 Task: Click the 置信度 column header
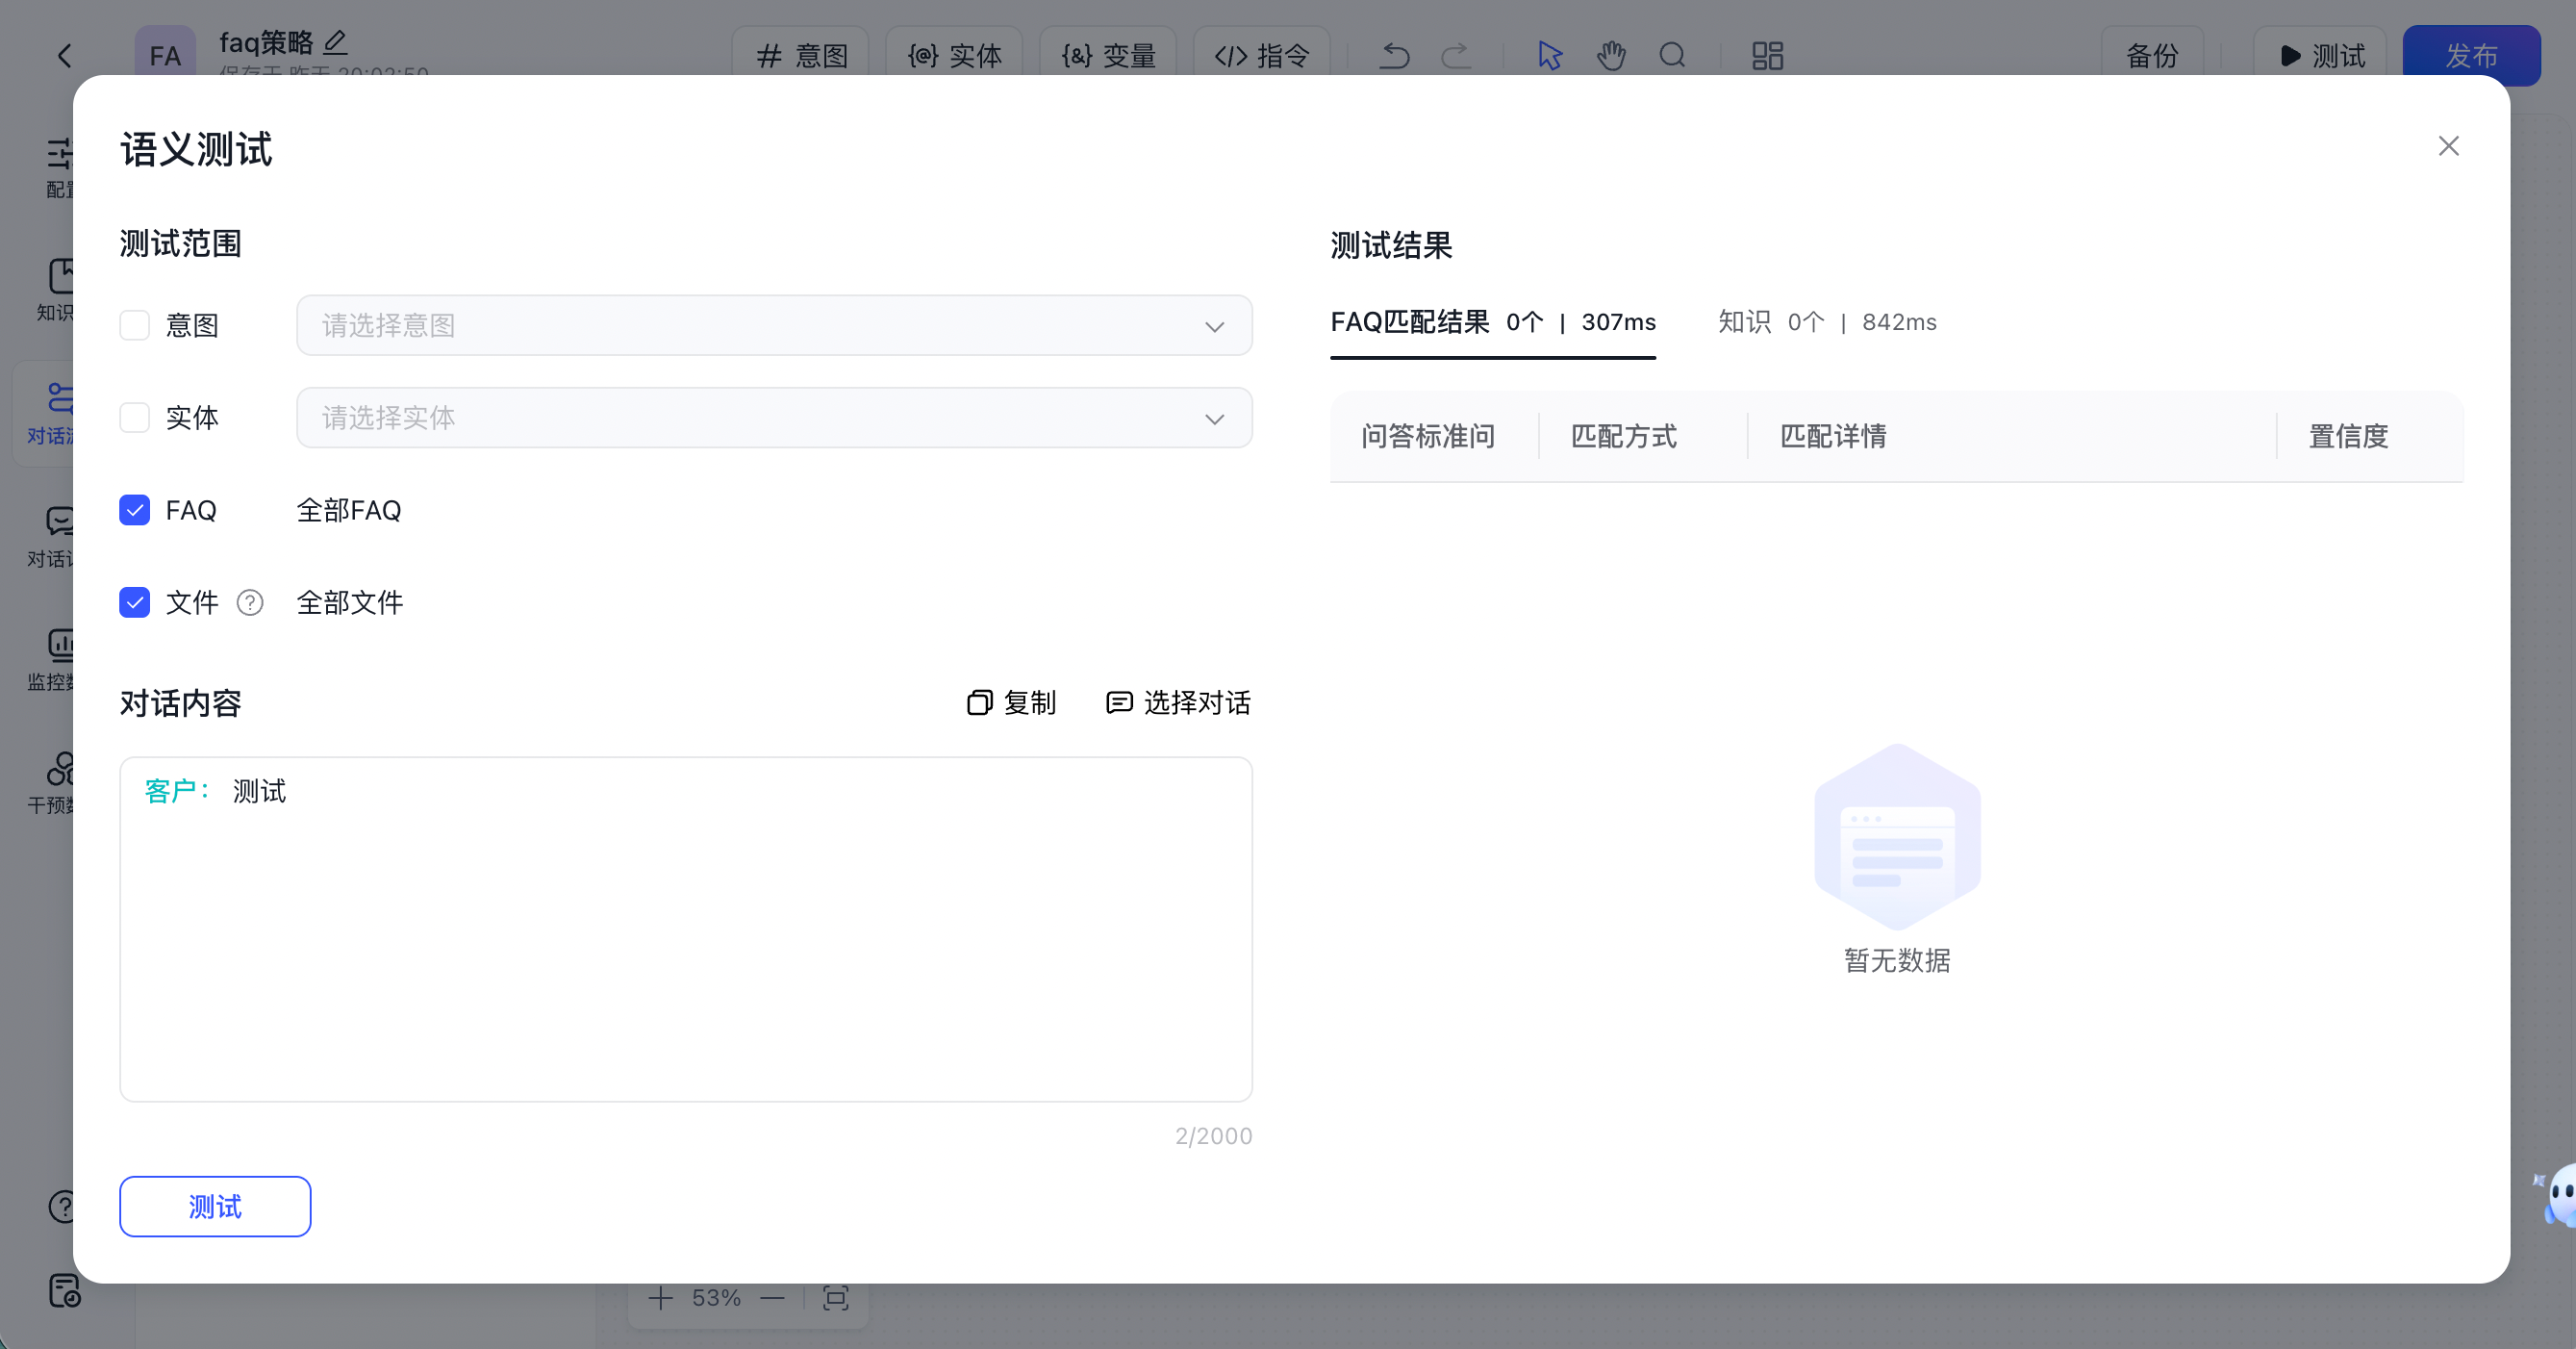[2348, 436]
